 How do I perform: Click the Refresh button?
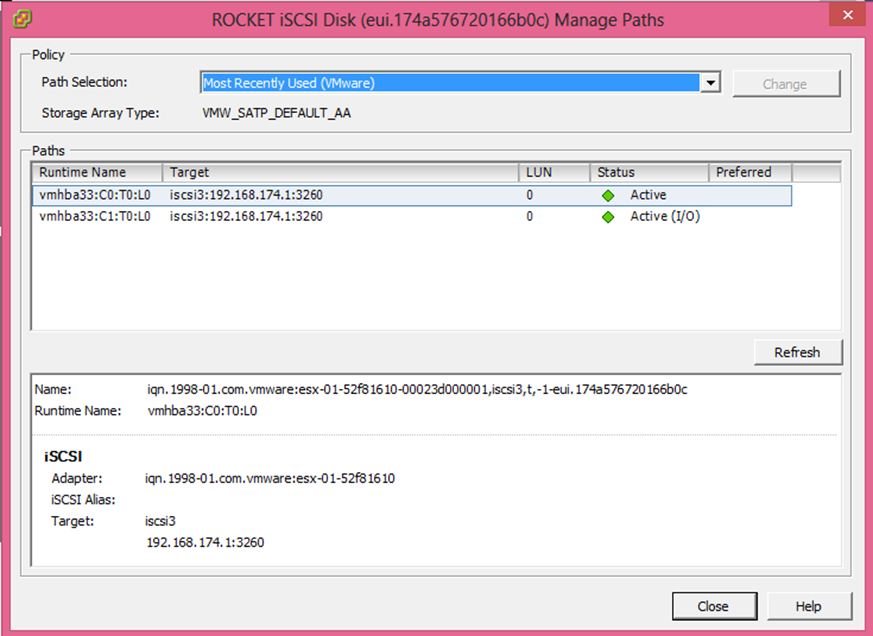(x=797, y=352)
